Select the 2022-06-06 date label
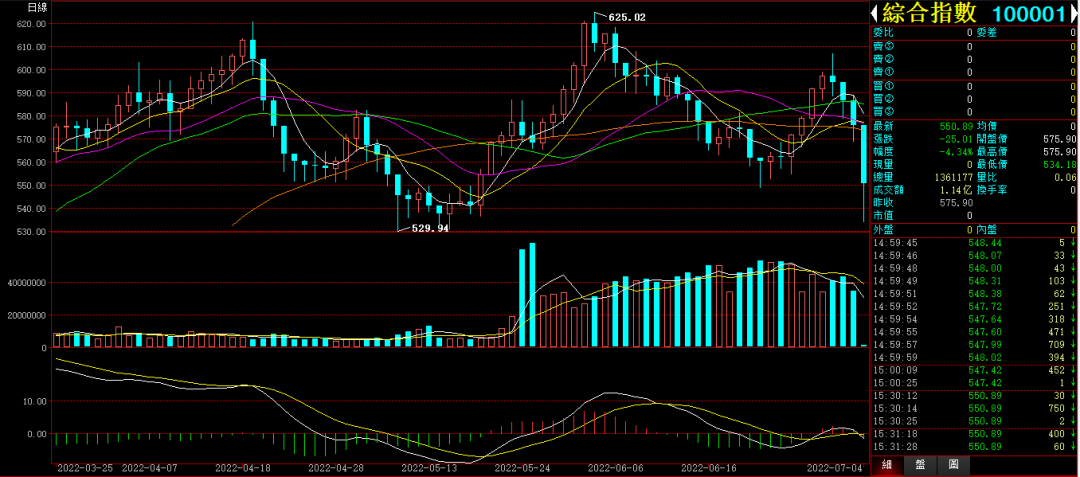The height and width of the screenshot is (477, 1080). (x=615, y=467)
